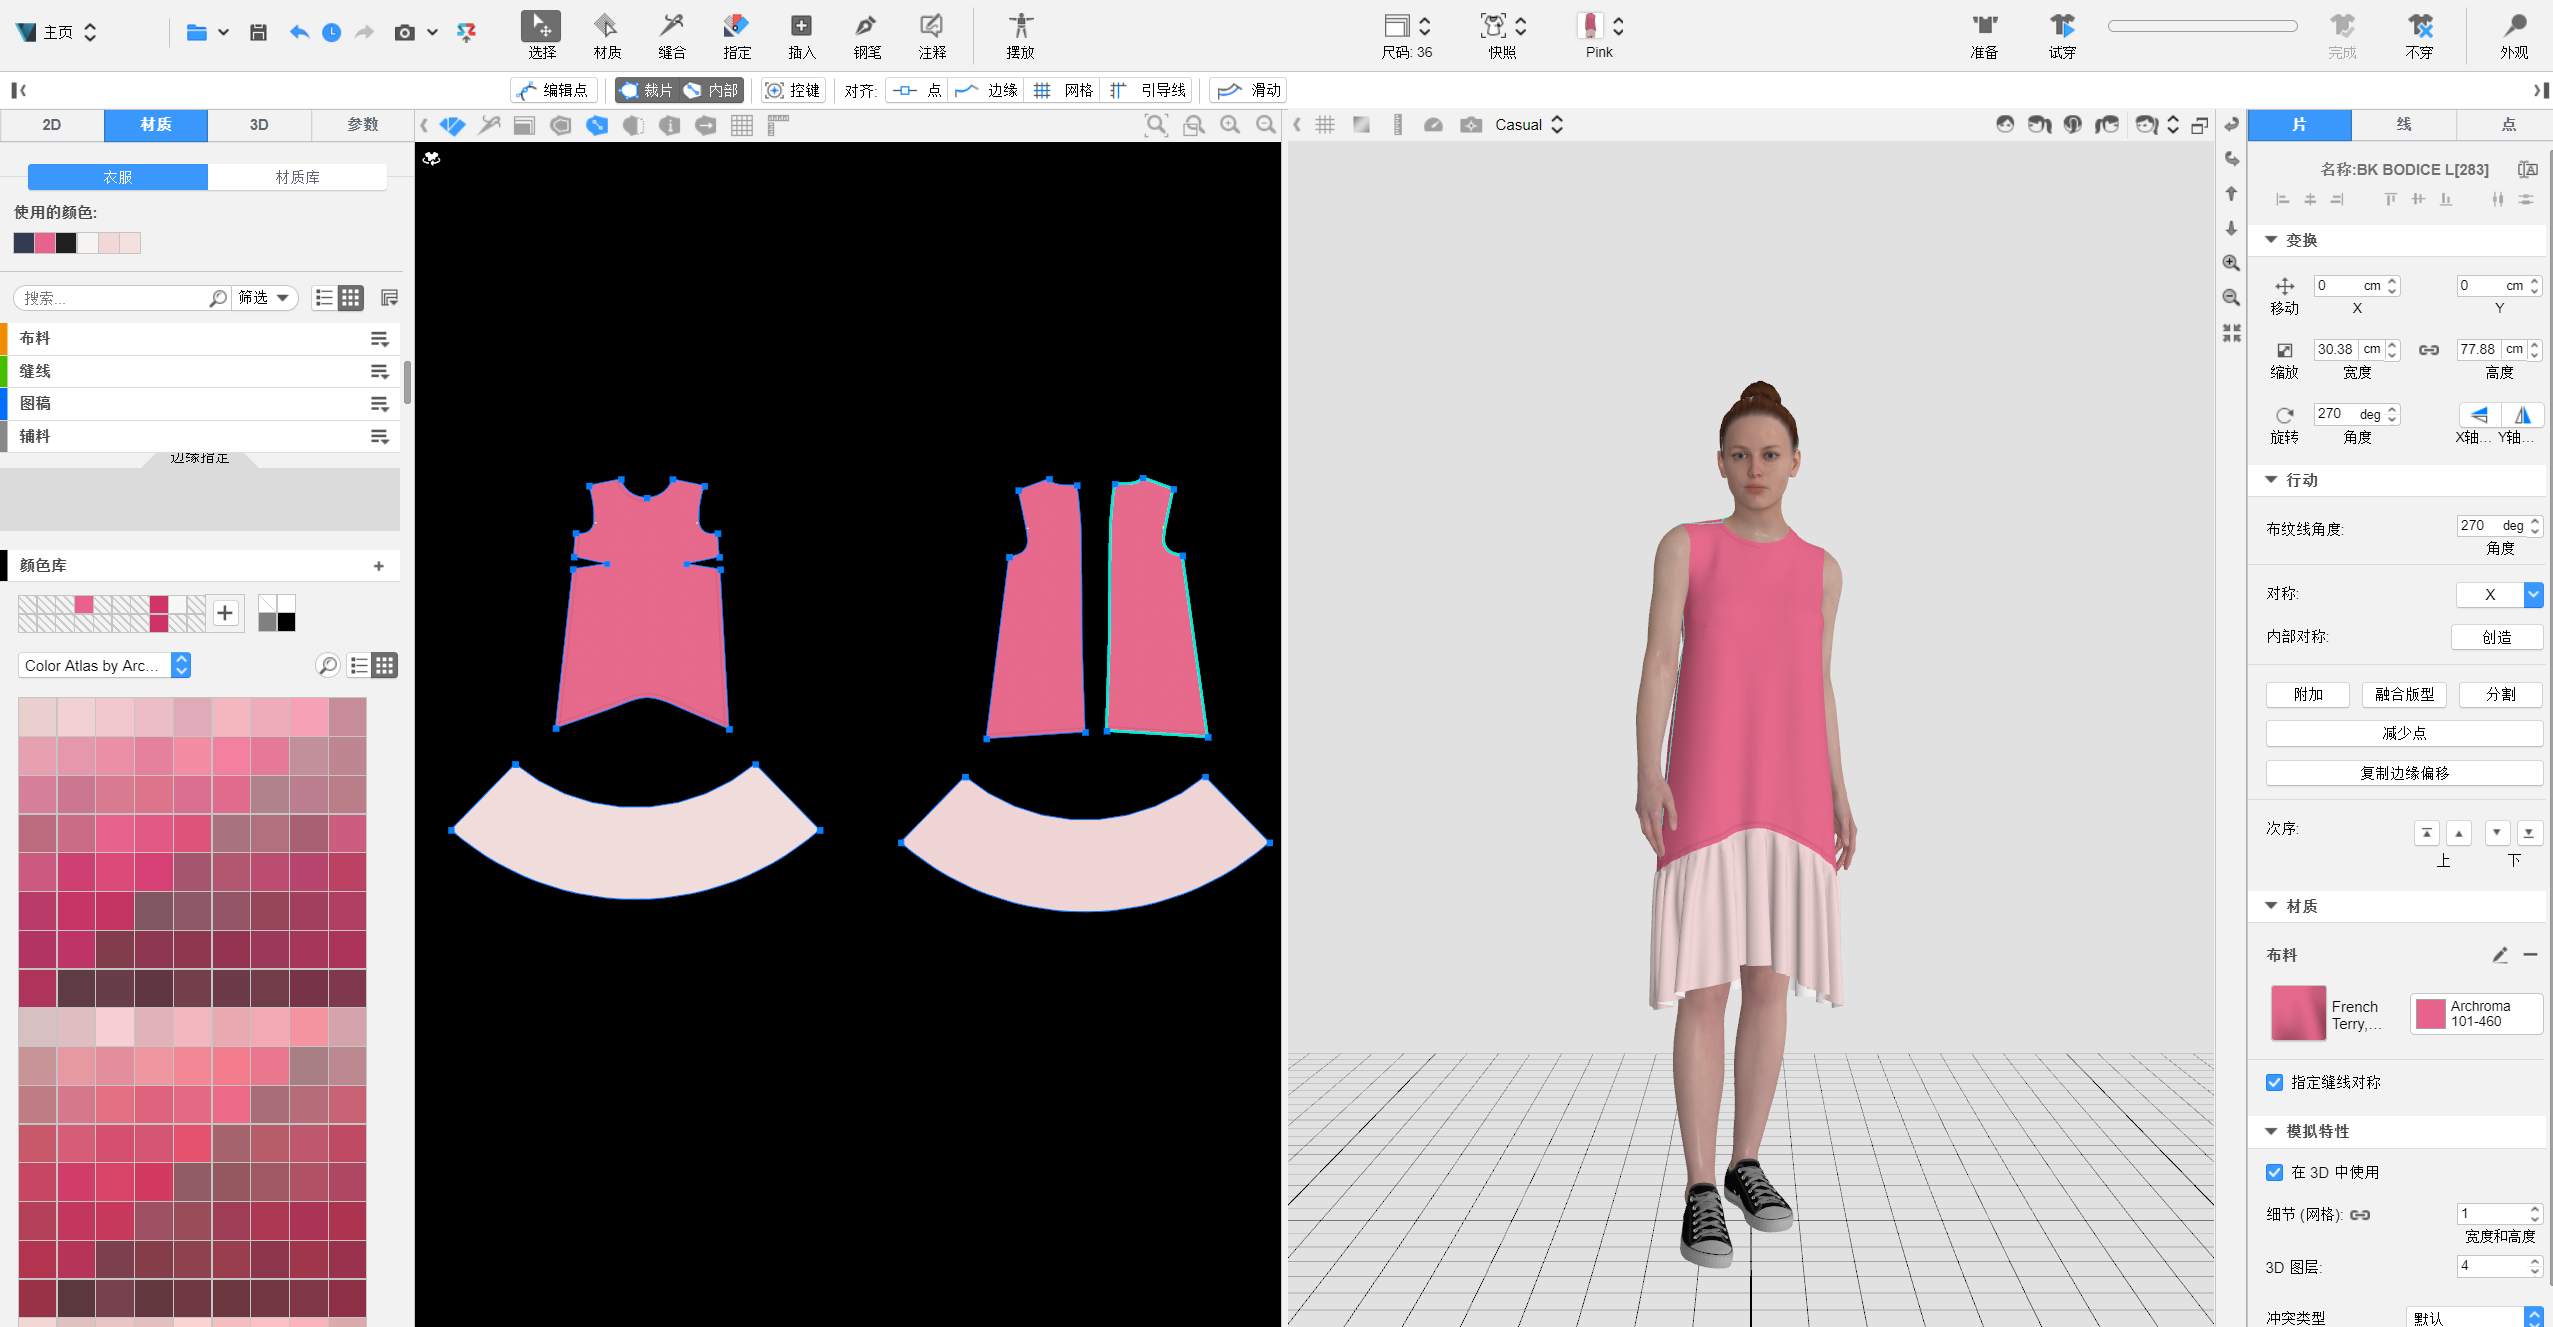
Task: Switch to the 点 points tab
Action: 2508,125
